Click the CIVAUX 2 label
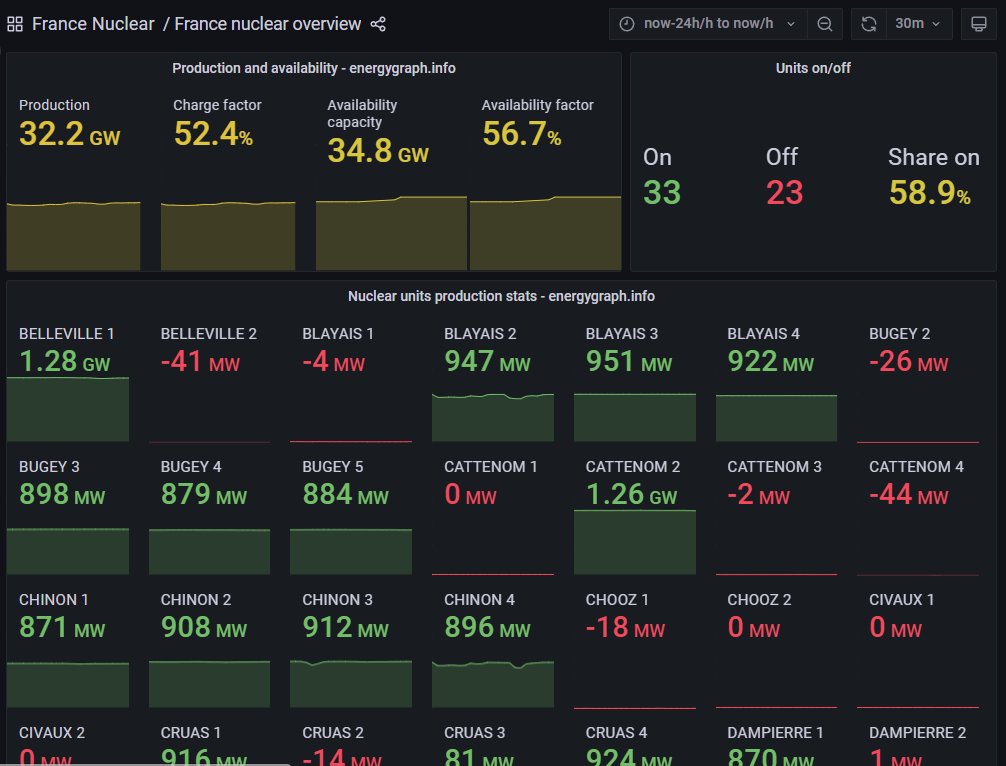The height and width of the screenshot is (766, 1006). [51, 733]
